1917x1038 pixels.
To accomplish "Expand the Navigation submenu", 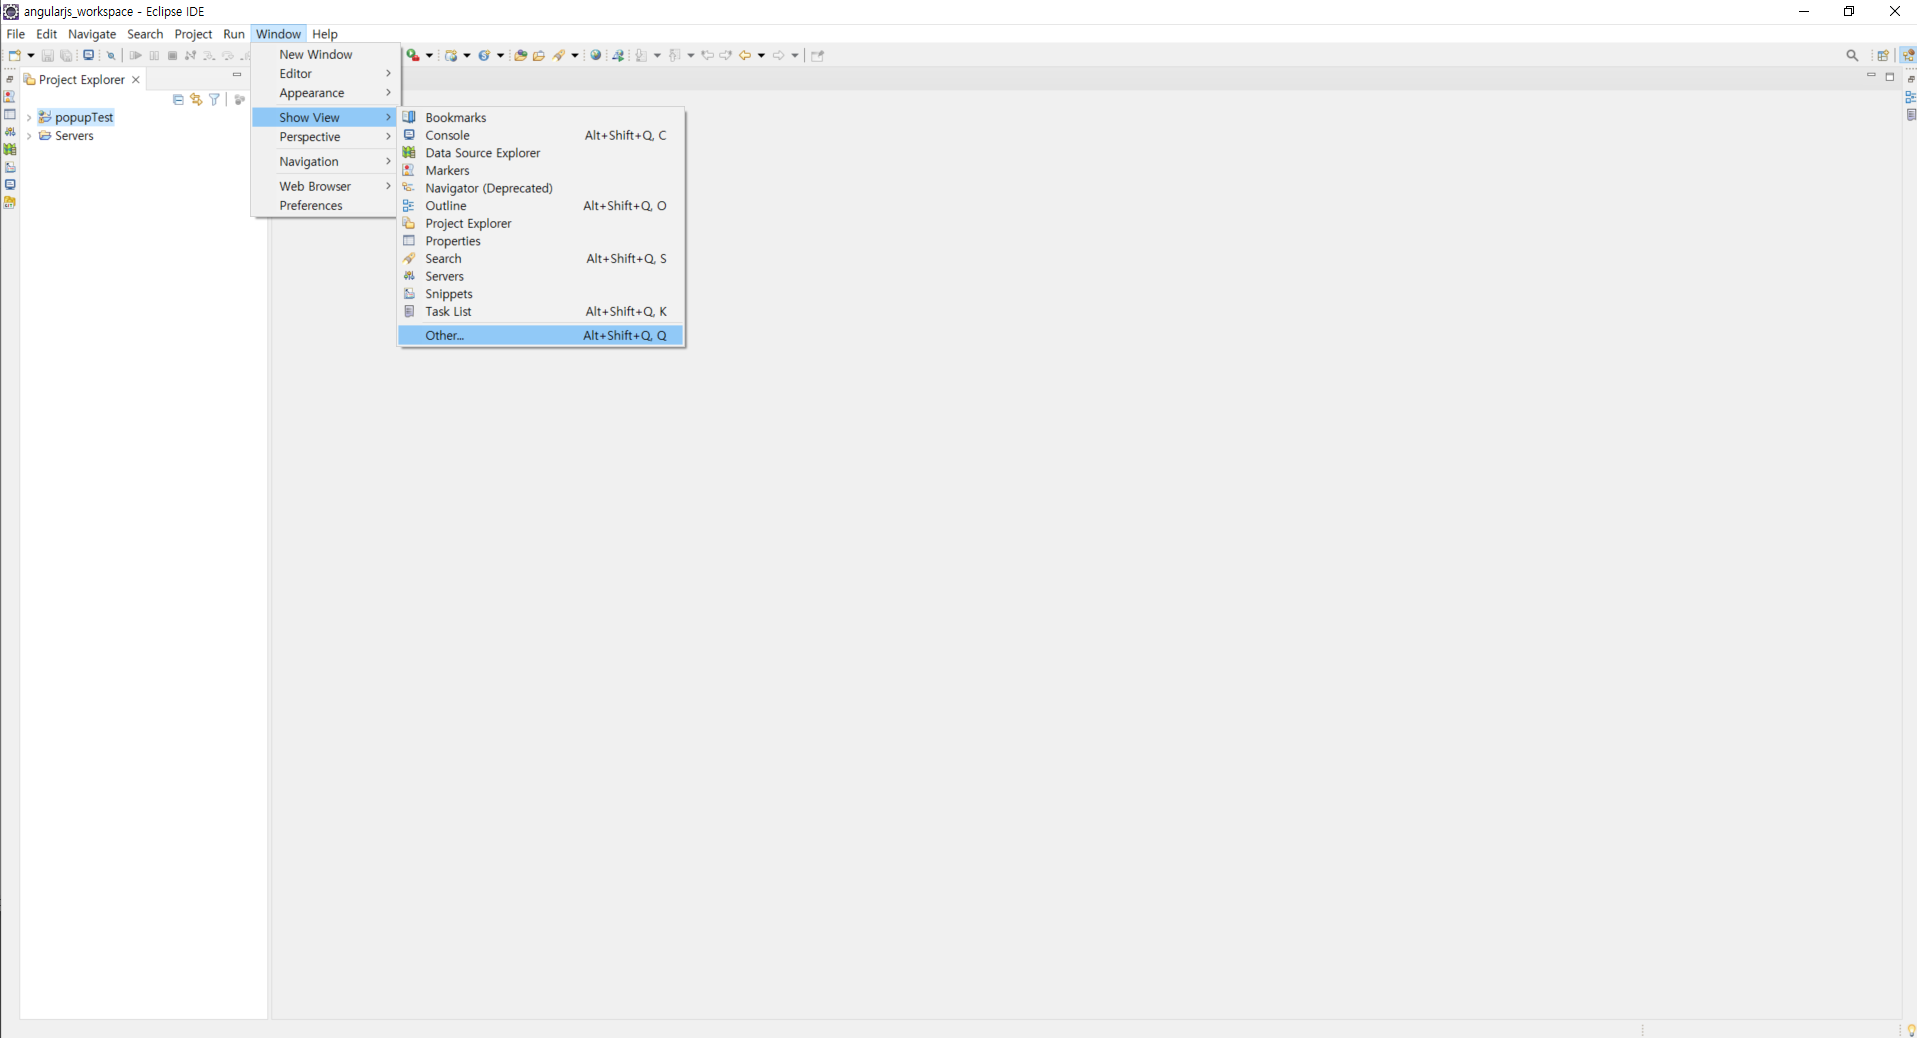I will click(326, 162).
